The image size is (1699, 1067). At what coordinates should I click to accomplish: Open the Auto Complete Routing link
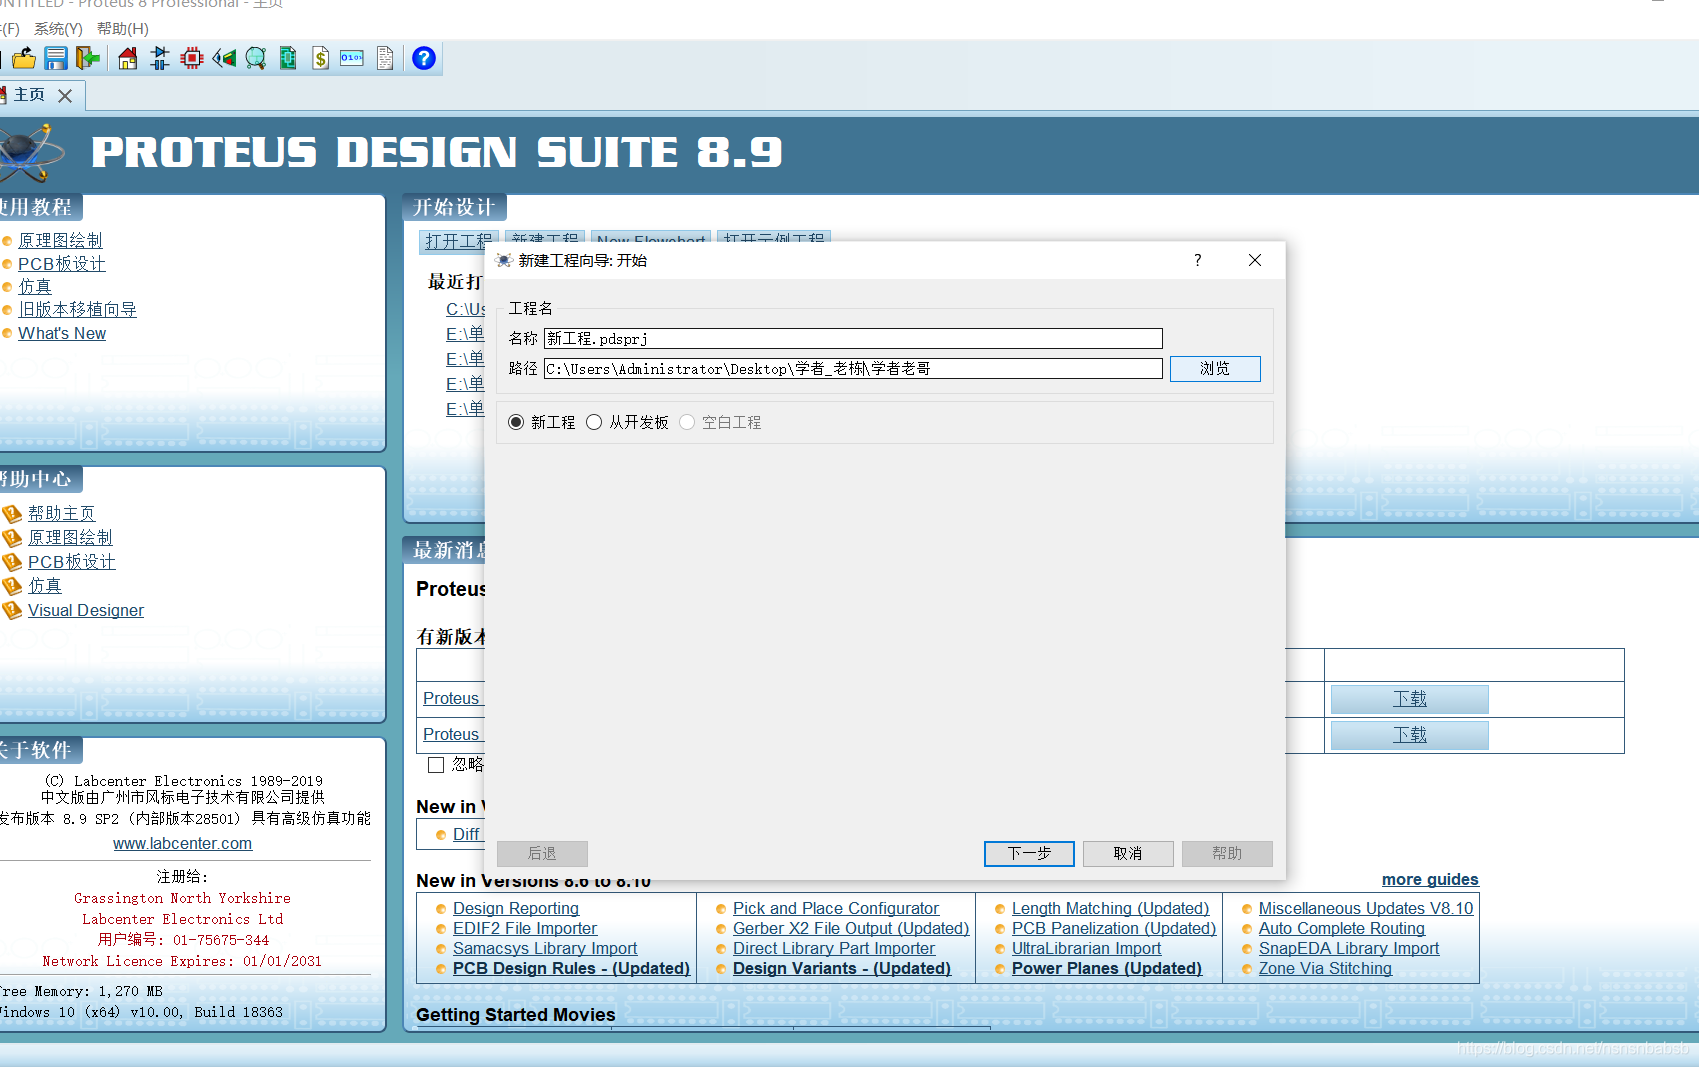[1342, 928]
